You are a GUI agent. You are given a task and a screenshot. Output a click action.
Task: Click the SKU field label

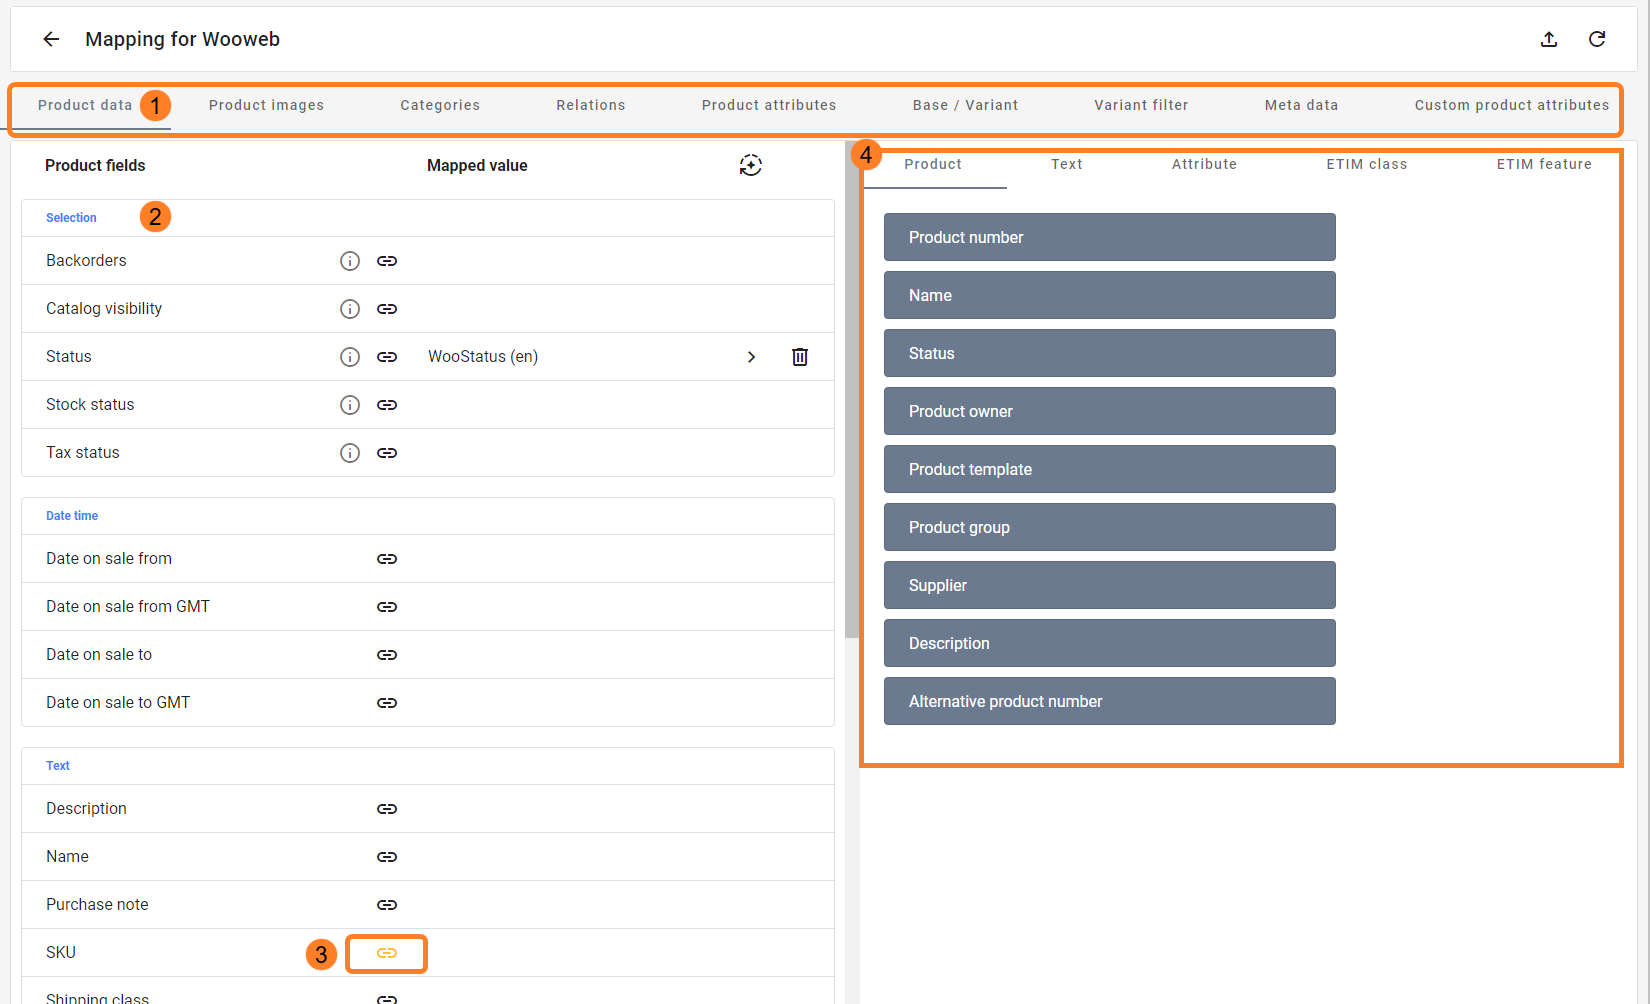[x=61, y=953]
